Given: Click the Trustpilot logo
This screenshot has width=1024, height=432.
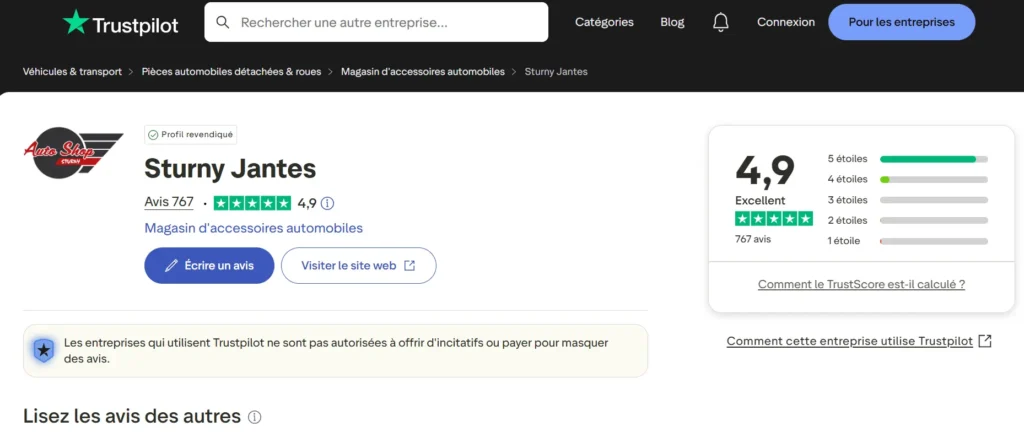Looking at the screenshot, I should point(120,23).
